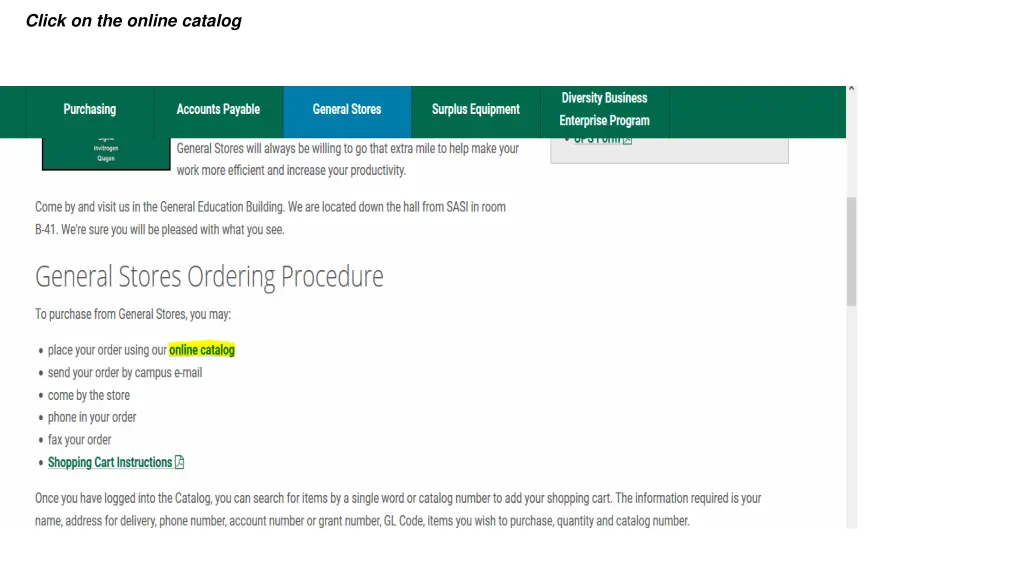Screen dimensions: 1024x576
Task: Click the vertical scrollbar thumb
Action: coord(851,251)
